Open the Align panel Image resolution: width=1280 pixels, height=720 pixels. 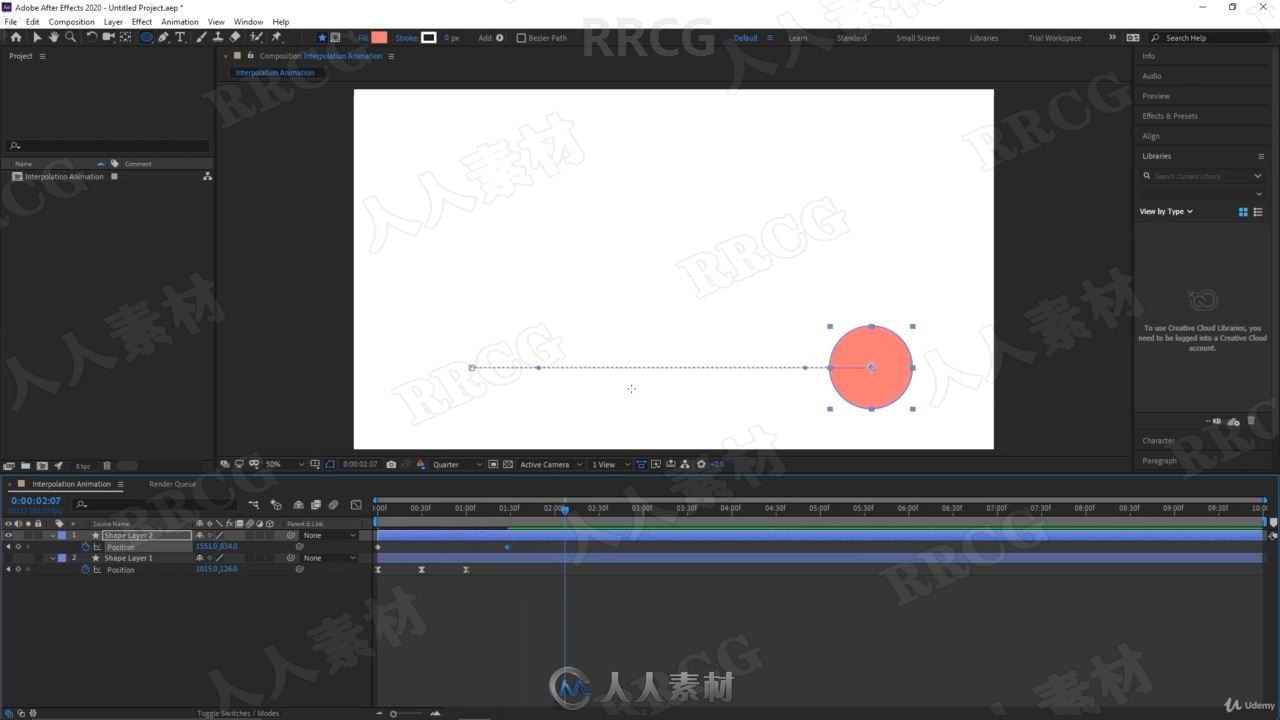[1151, 136]
